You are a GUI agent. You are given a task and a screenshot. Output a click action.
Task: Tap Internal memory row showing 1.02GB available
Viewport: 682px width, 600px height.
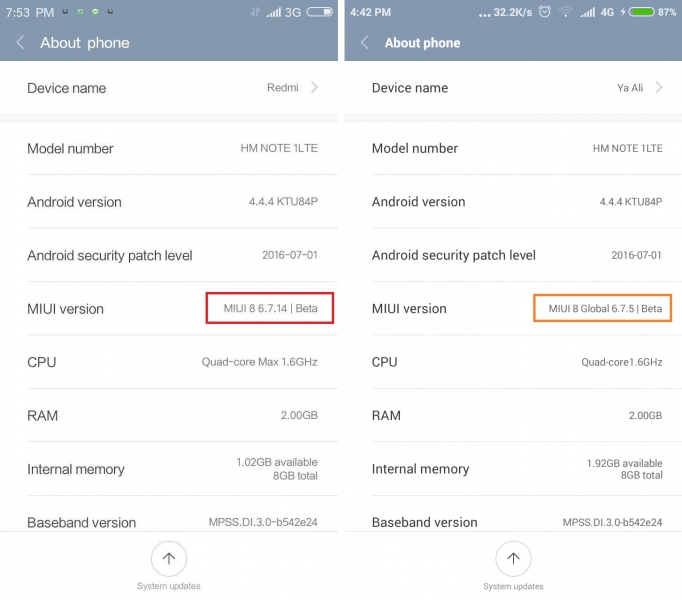tap(171, 469)
